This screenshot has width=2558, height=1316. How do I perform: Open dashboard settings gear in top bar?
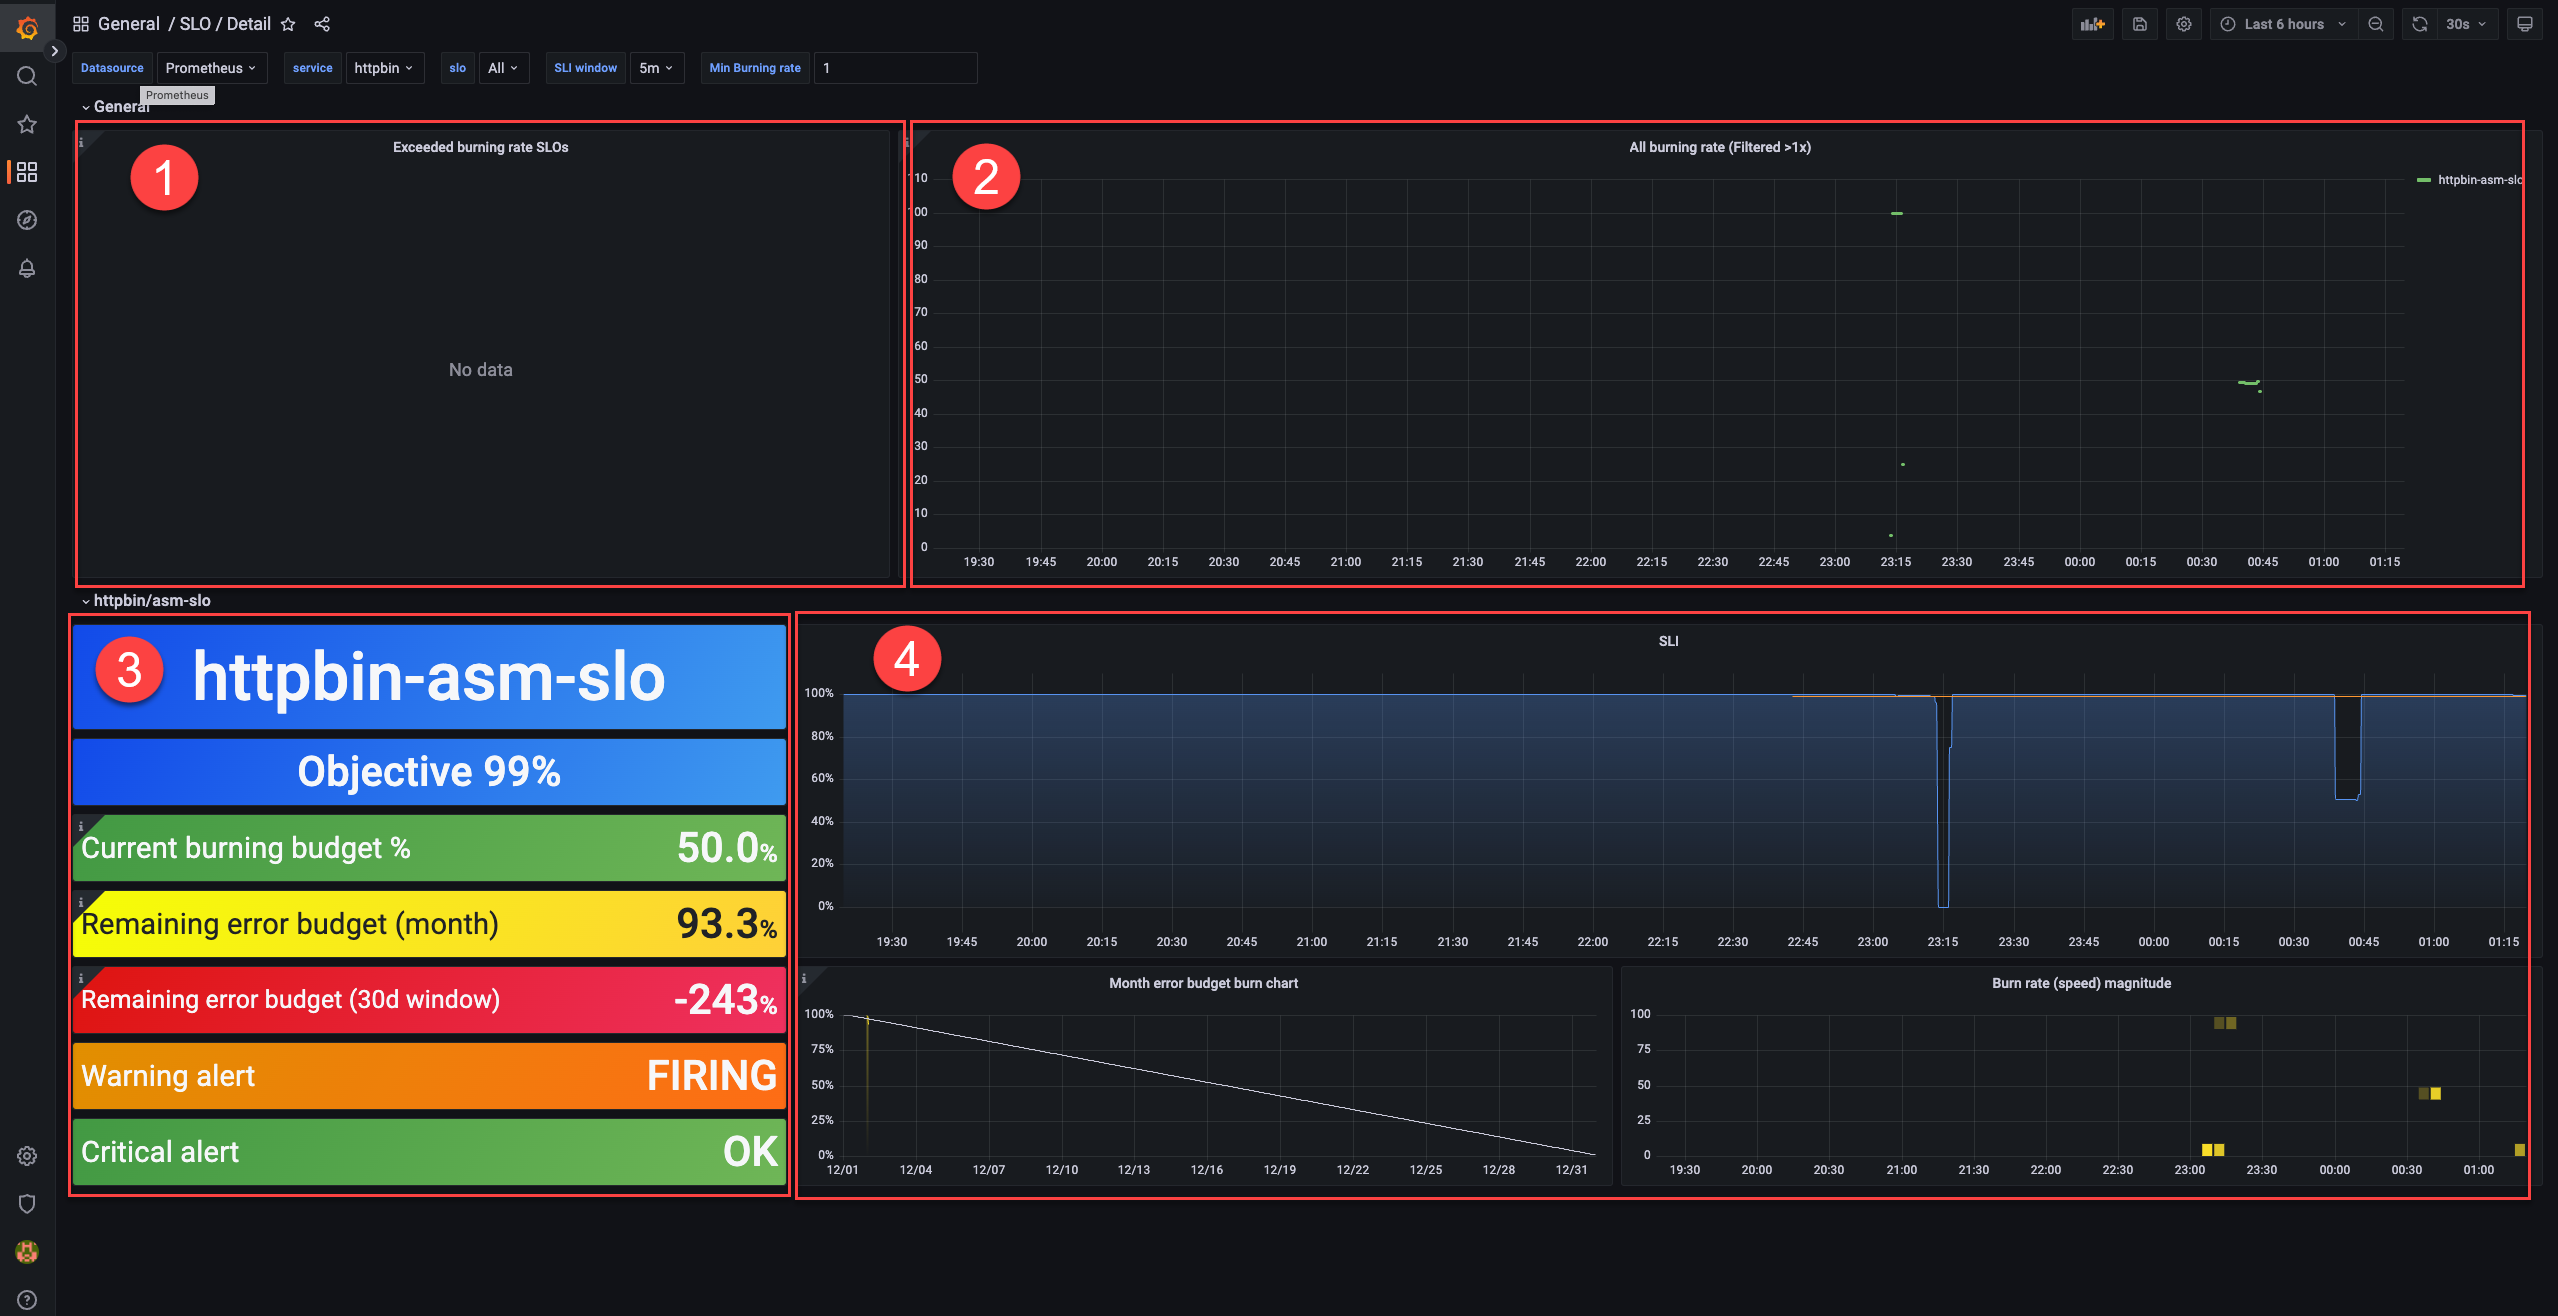[x=2184, y=24]
